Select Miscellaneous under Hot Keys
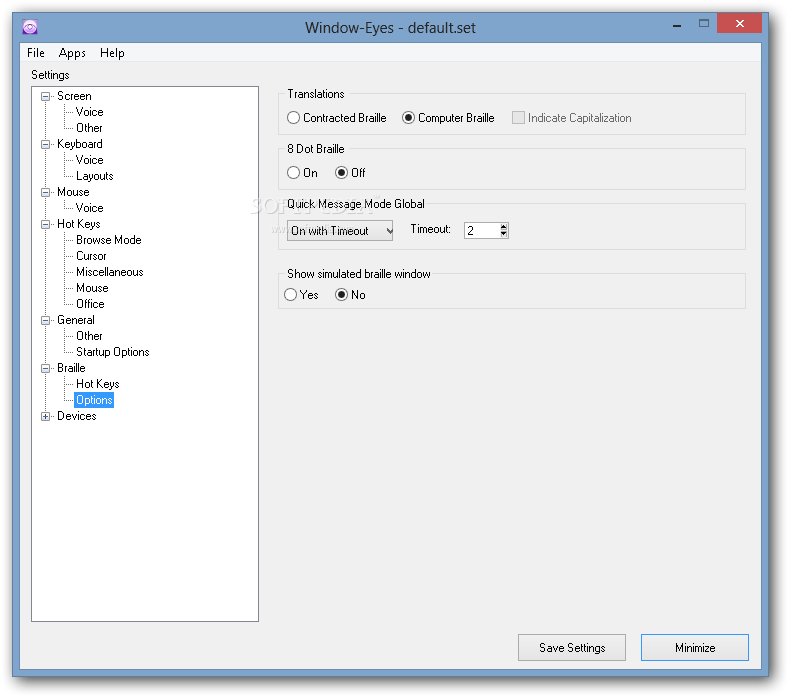This screenshot has height=697, width=789. pos(110,272)
